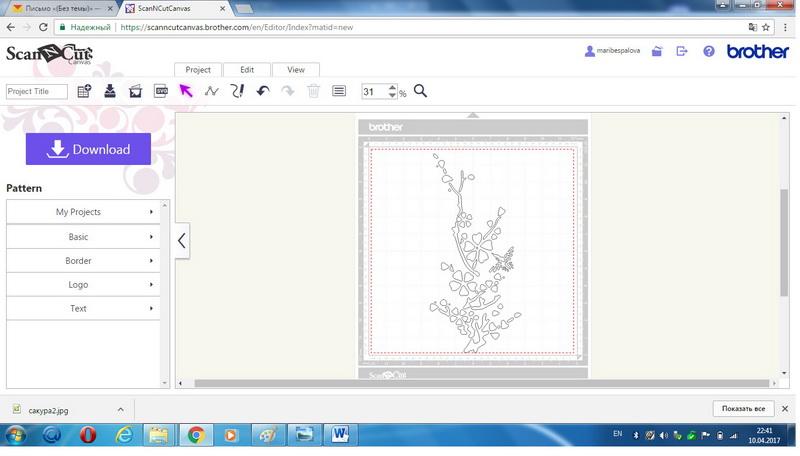Open the Project tab
This screenshot has height=456, width=800.
point(198,69)
